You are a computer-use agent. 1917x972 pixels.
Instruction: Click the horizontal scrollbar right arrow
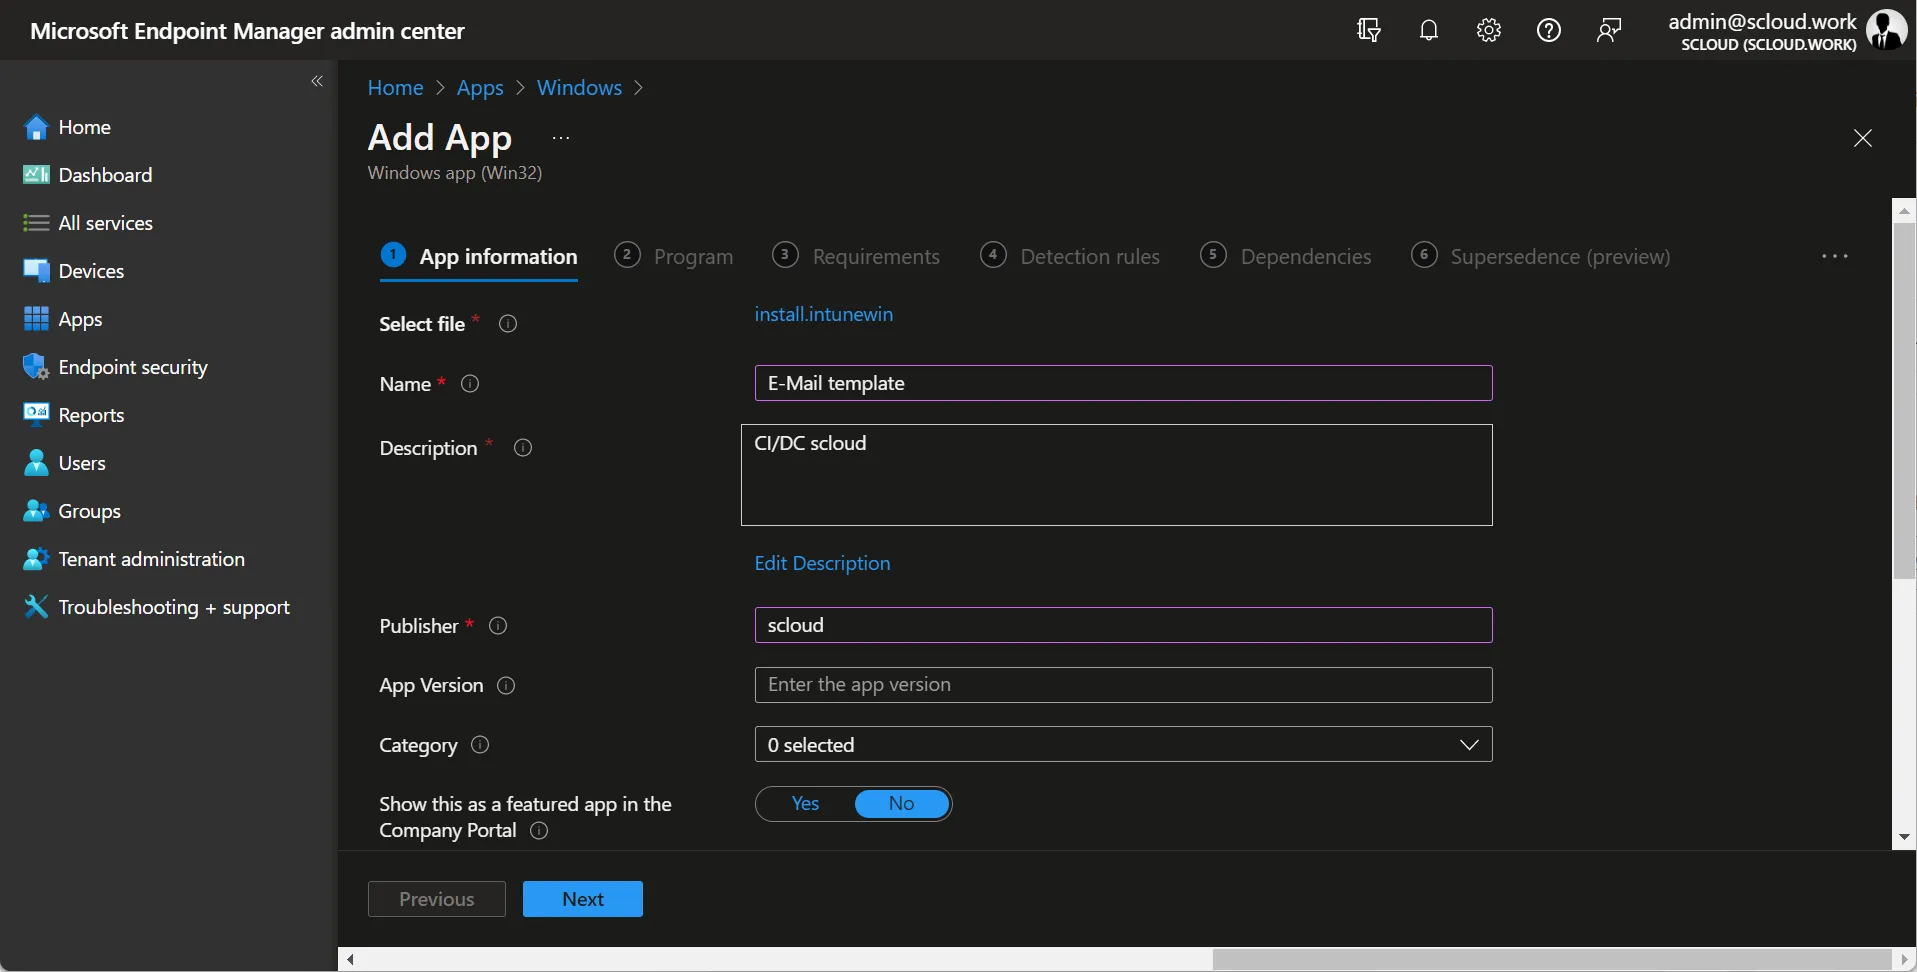coord(1904,959)
